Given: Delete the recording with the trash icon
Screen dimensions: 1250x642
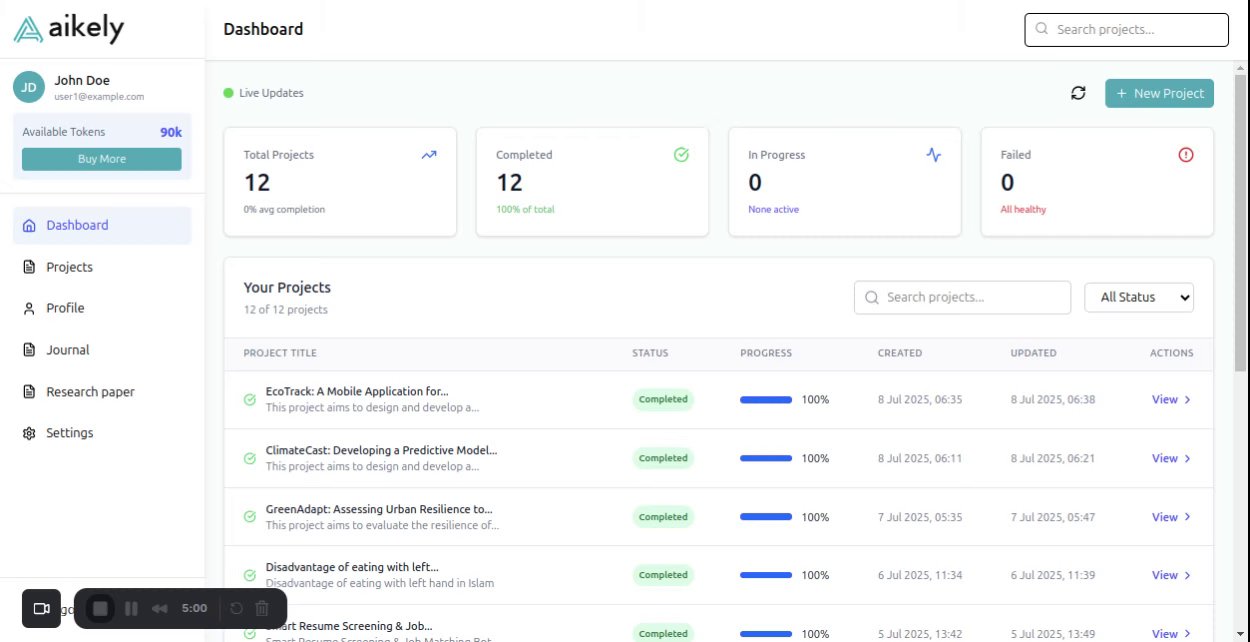Looking at the screenshot, I should (x=262, y=608).
